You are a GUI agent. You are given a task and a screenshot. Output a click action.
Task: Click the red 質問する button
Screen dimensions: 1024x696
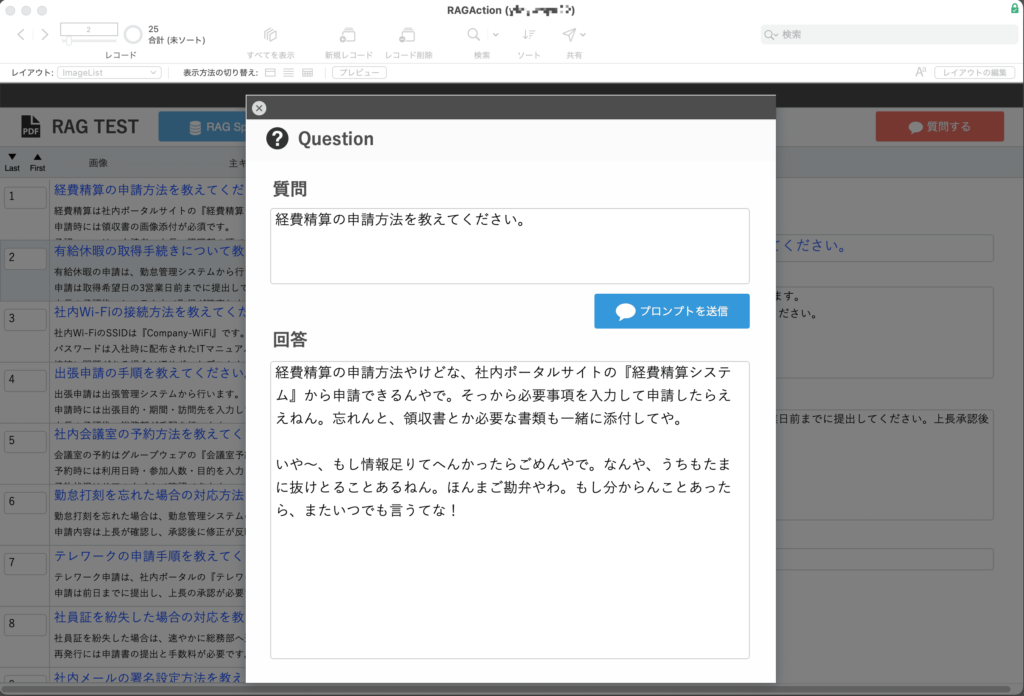tap(940, 127)
